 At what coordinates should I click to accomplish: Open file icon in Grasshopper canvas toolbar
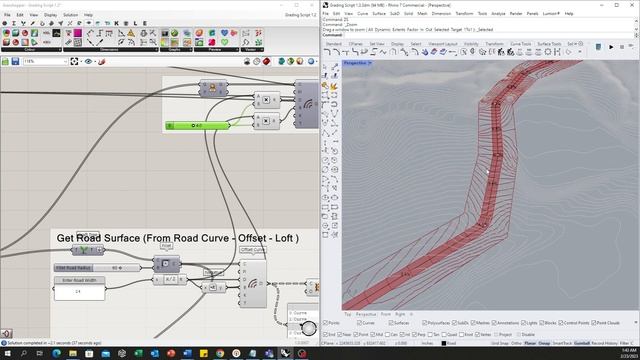click(x=5, y=62)
